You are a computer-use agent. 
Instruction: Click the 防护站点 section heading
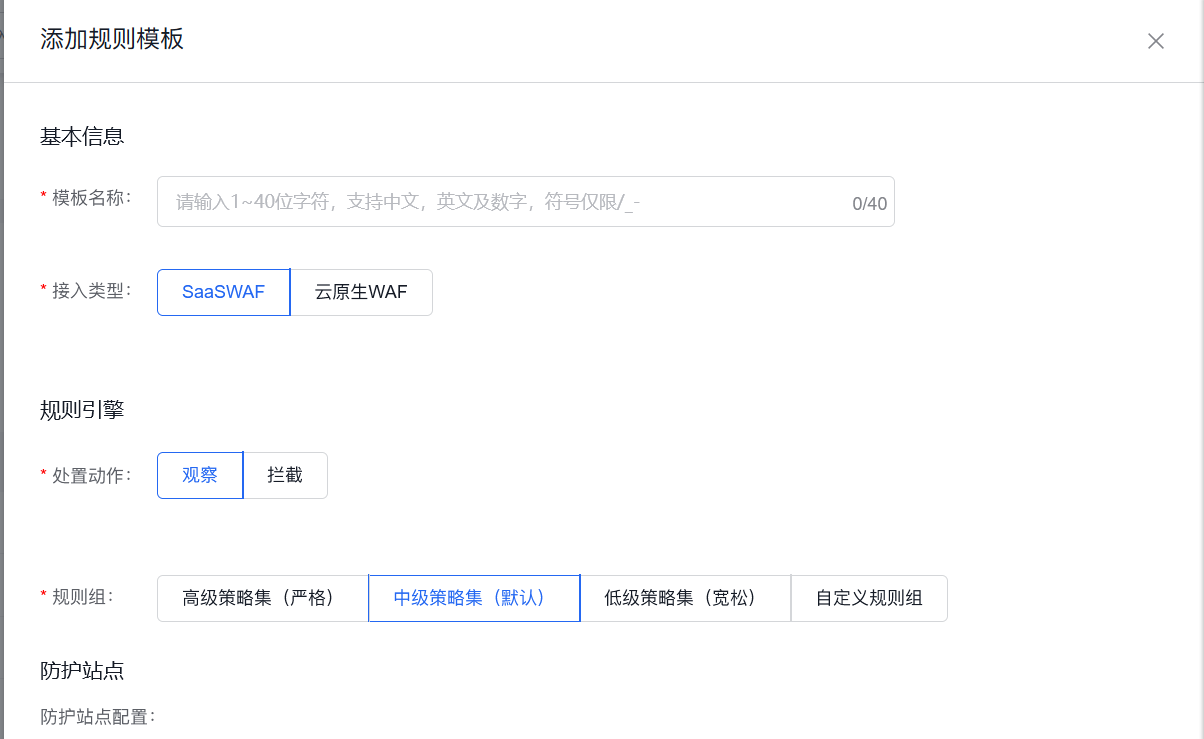point(80,671)
